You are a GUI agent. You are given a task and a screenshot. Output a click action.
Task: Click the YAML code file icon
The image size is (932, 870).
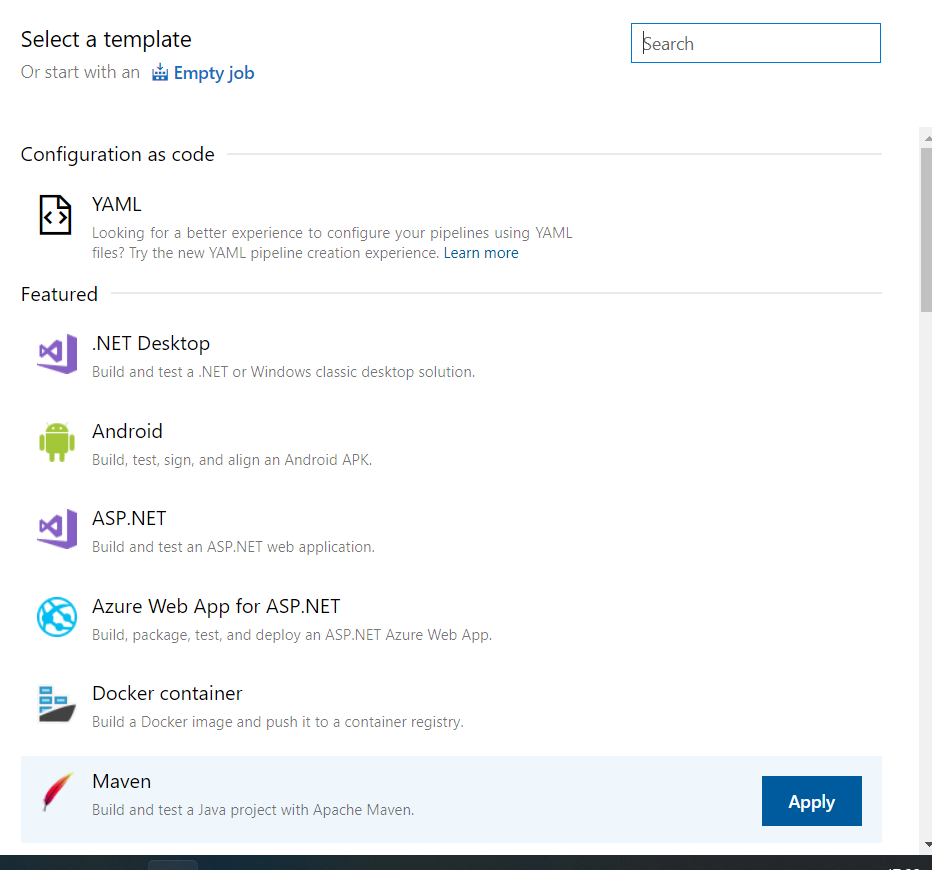pos(55,215)
